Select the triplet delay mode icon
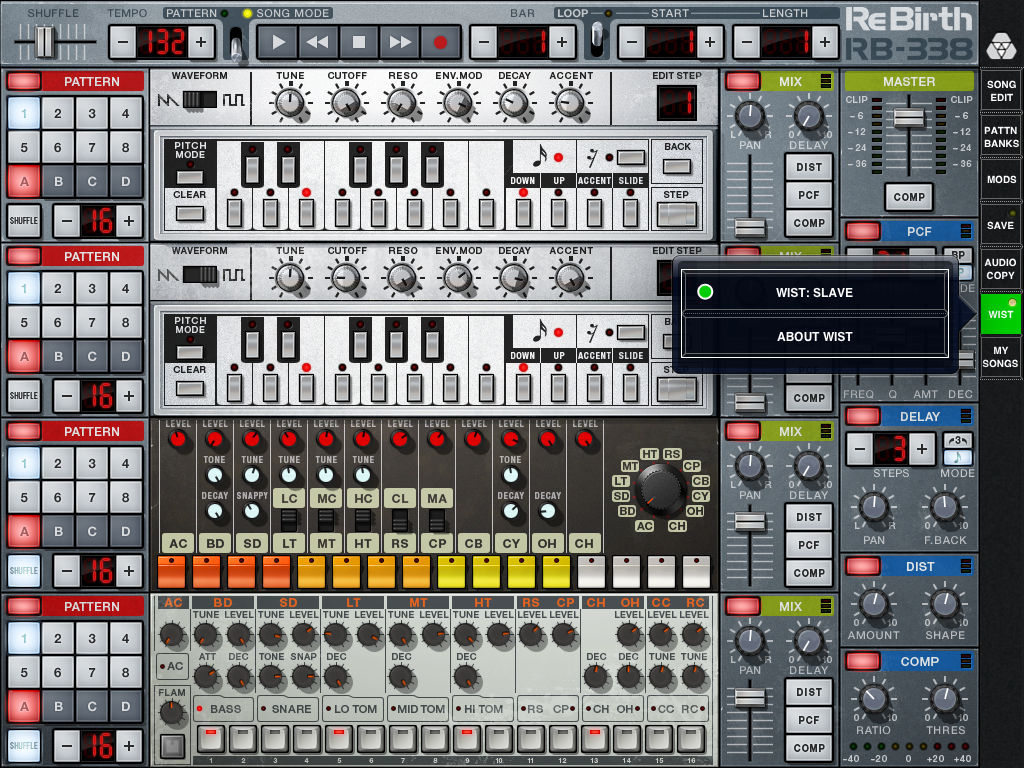1024x768 pixels. tap(957, 440)
